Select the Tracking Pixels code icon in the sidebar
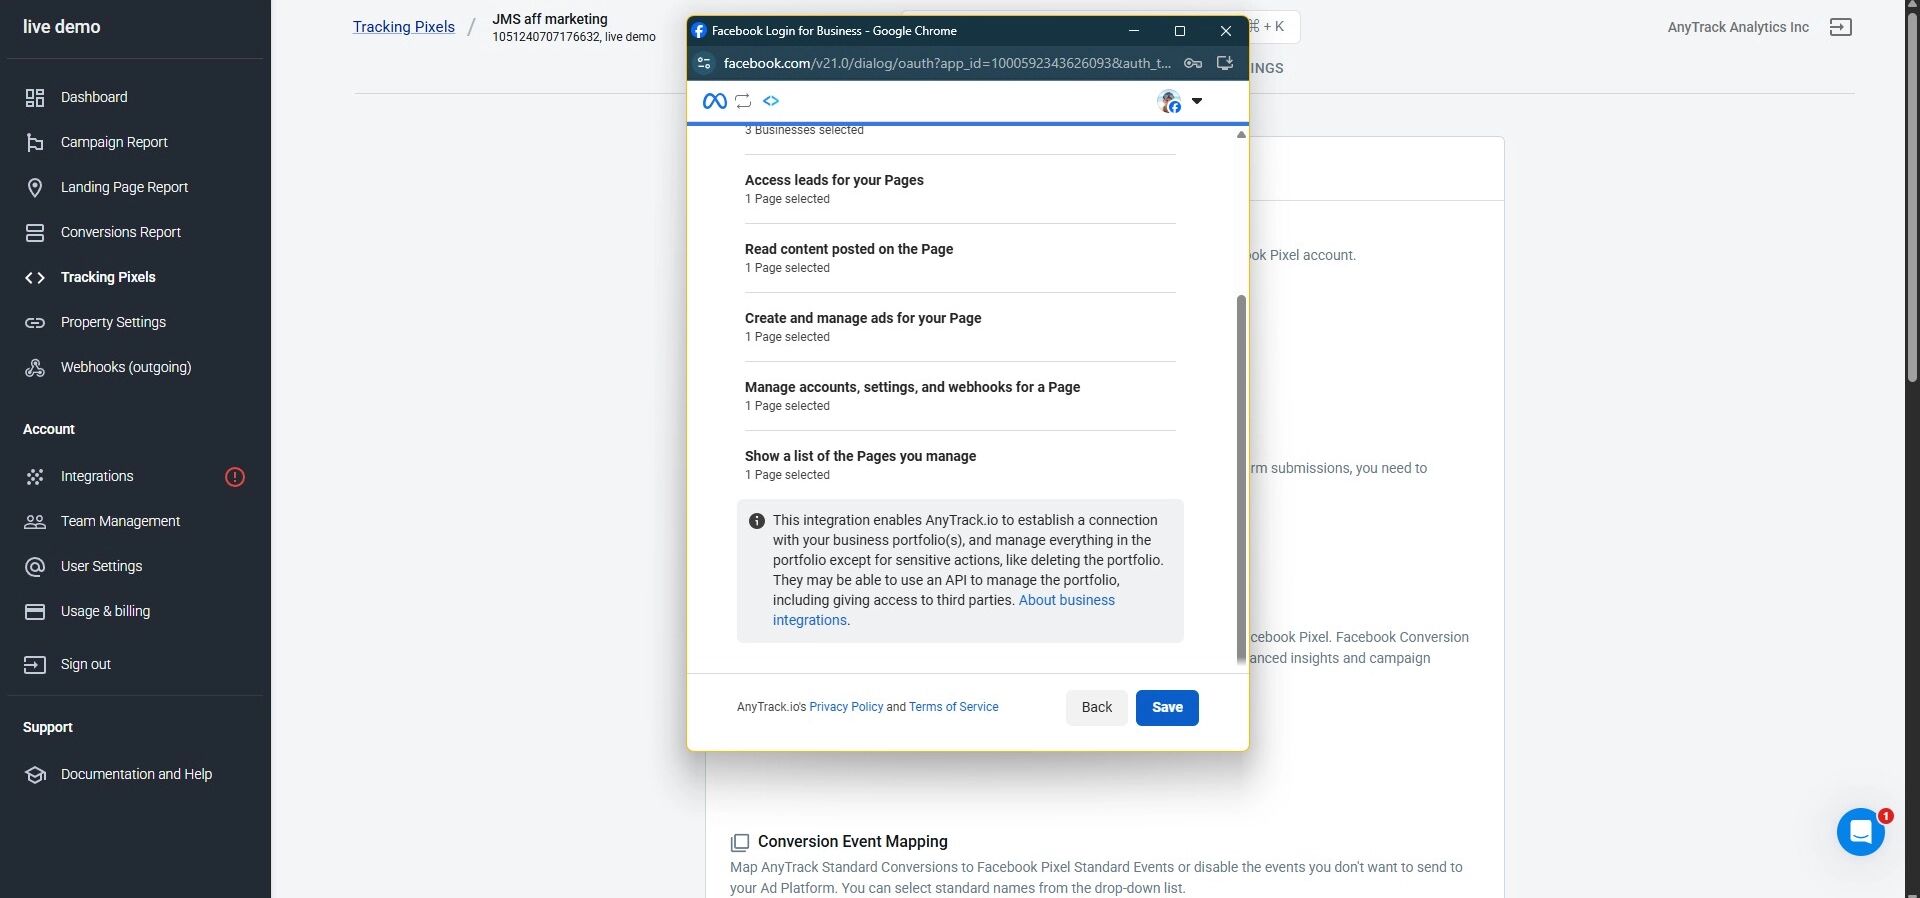 (35, 278)
